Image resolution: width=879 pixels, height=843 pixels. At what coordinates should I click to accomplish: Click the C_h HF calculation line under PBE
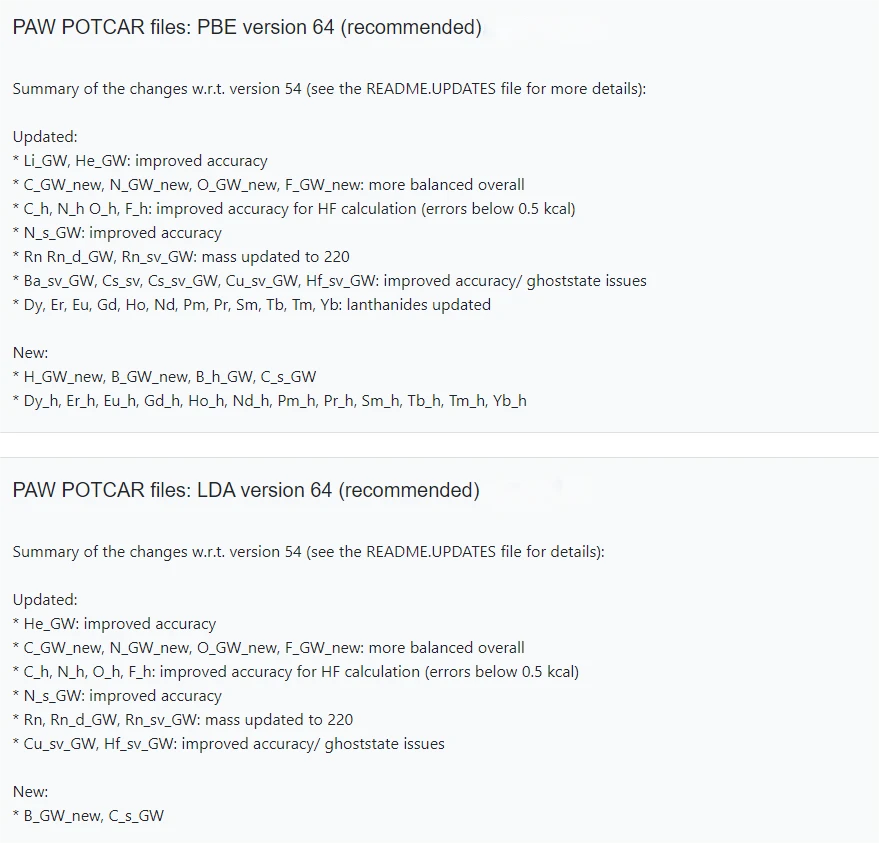coord(294,209)
